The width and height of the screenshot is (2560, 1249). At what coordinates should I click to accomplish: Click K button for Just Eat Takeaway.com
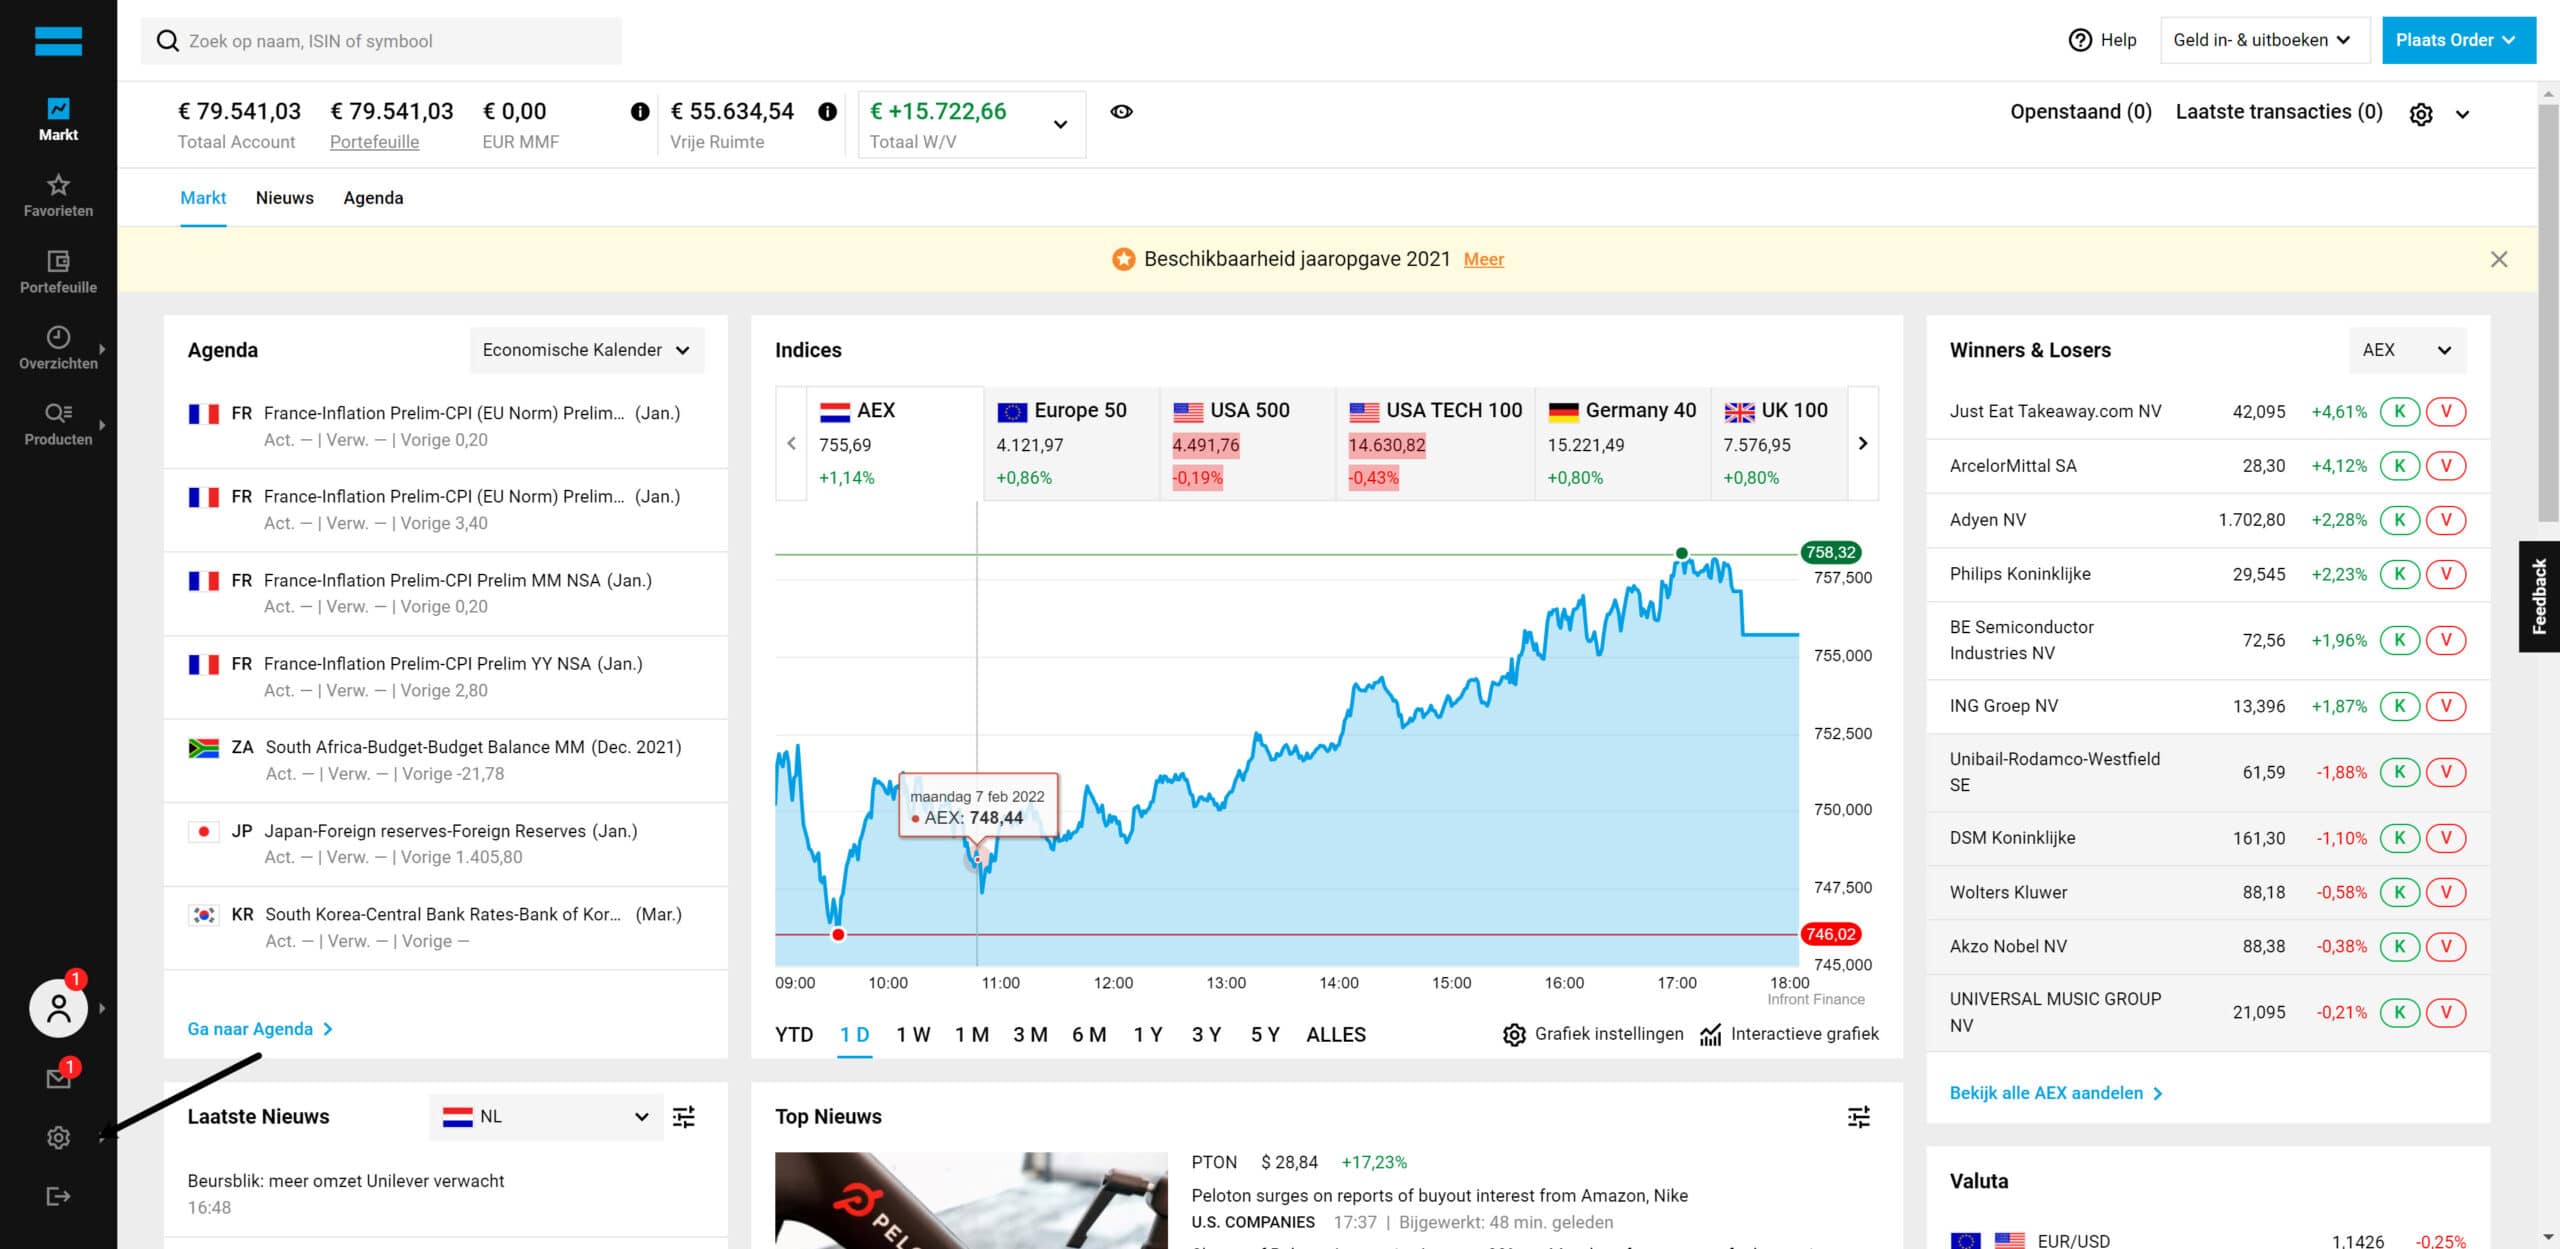[2399, 411]
